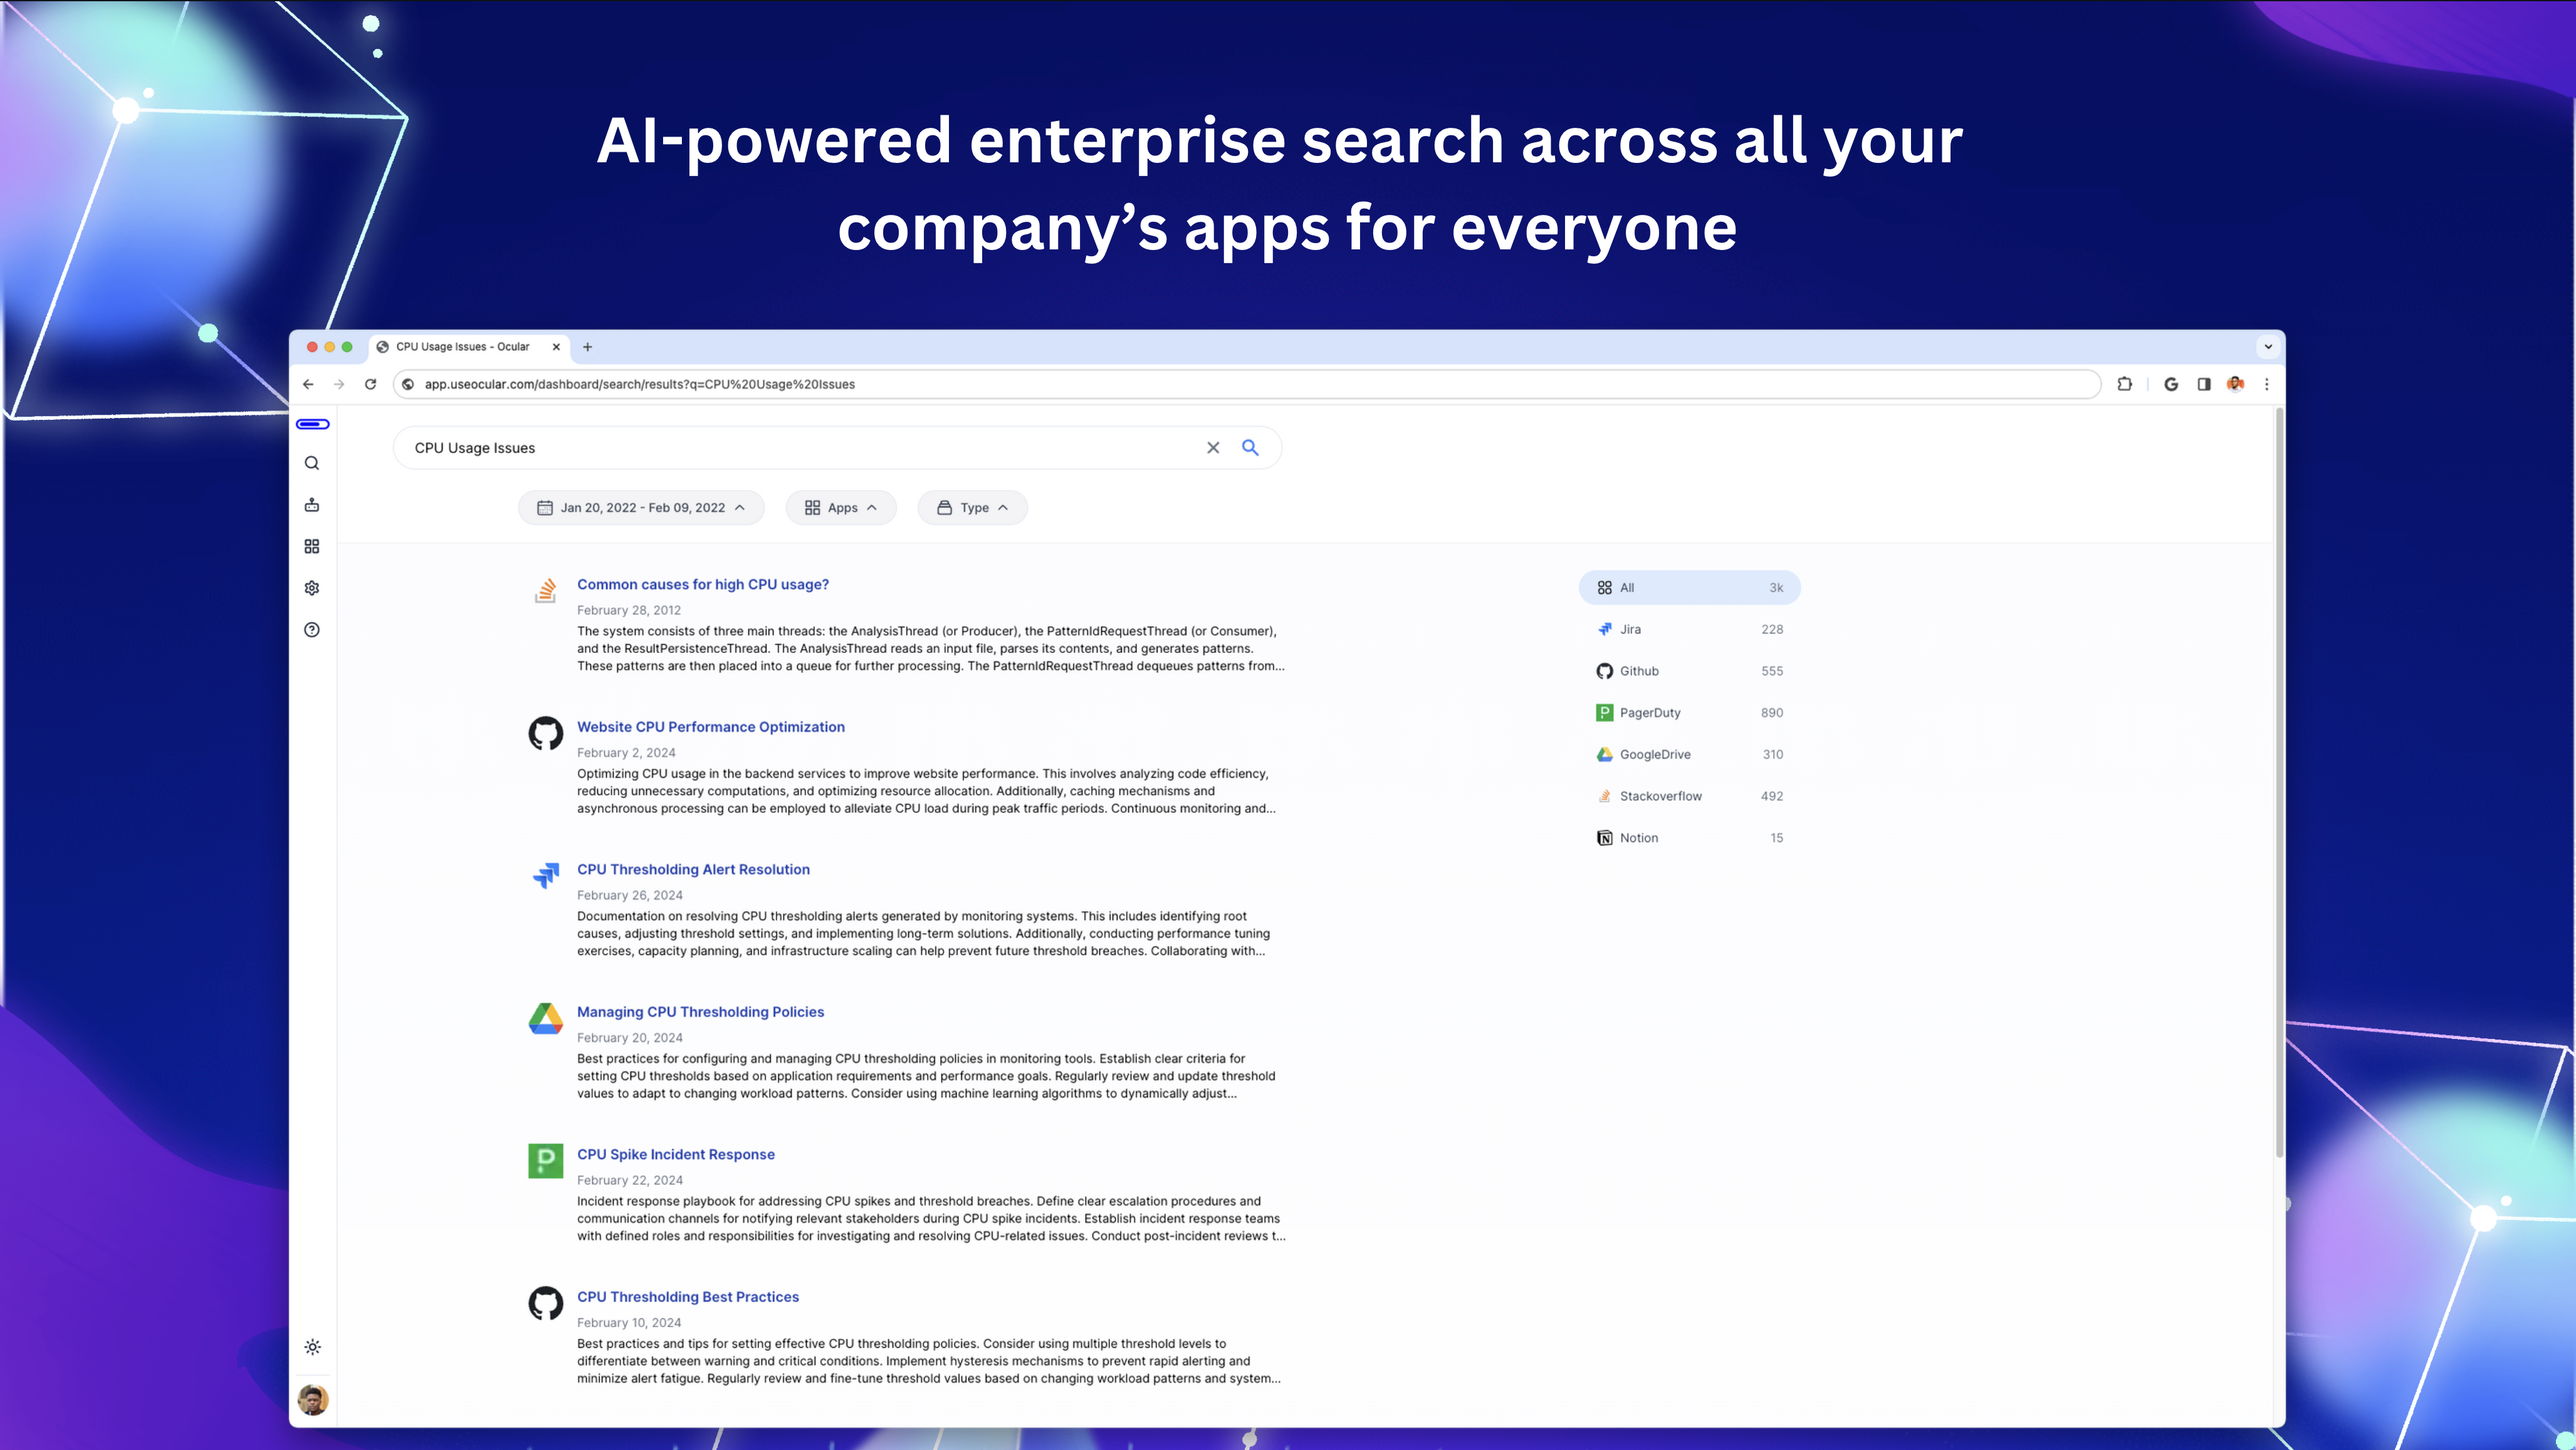Open 'CPU Spike Incident Response' result
Image resolution: width=2576 pixels, height=1450 pixels.
(x=675, y=1154)
